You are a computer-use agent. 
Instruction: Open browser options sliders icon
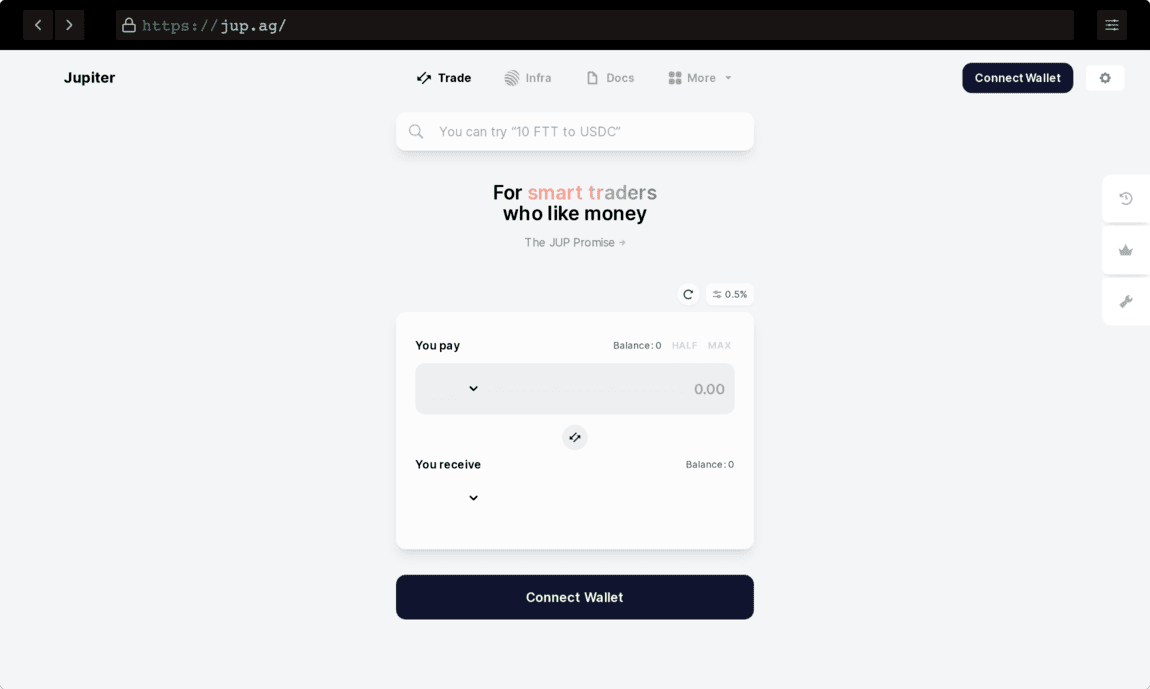[1112, 25]
